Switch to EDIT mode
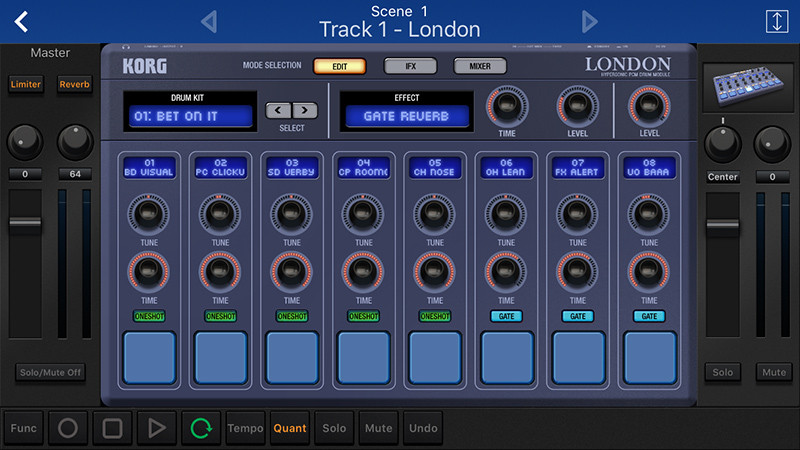The width and height of the screenshot is (800, 450). click(340, 66)
